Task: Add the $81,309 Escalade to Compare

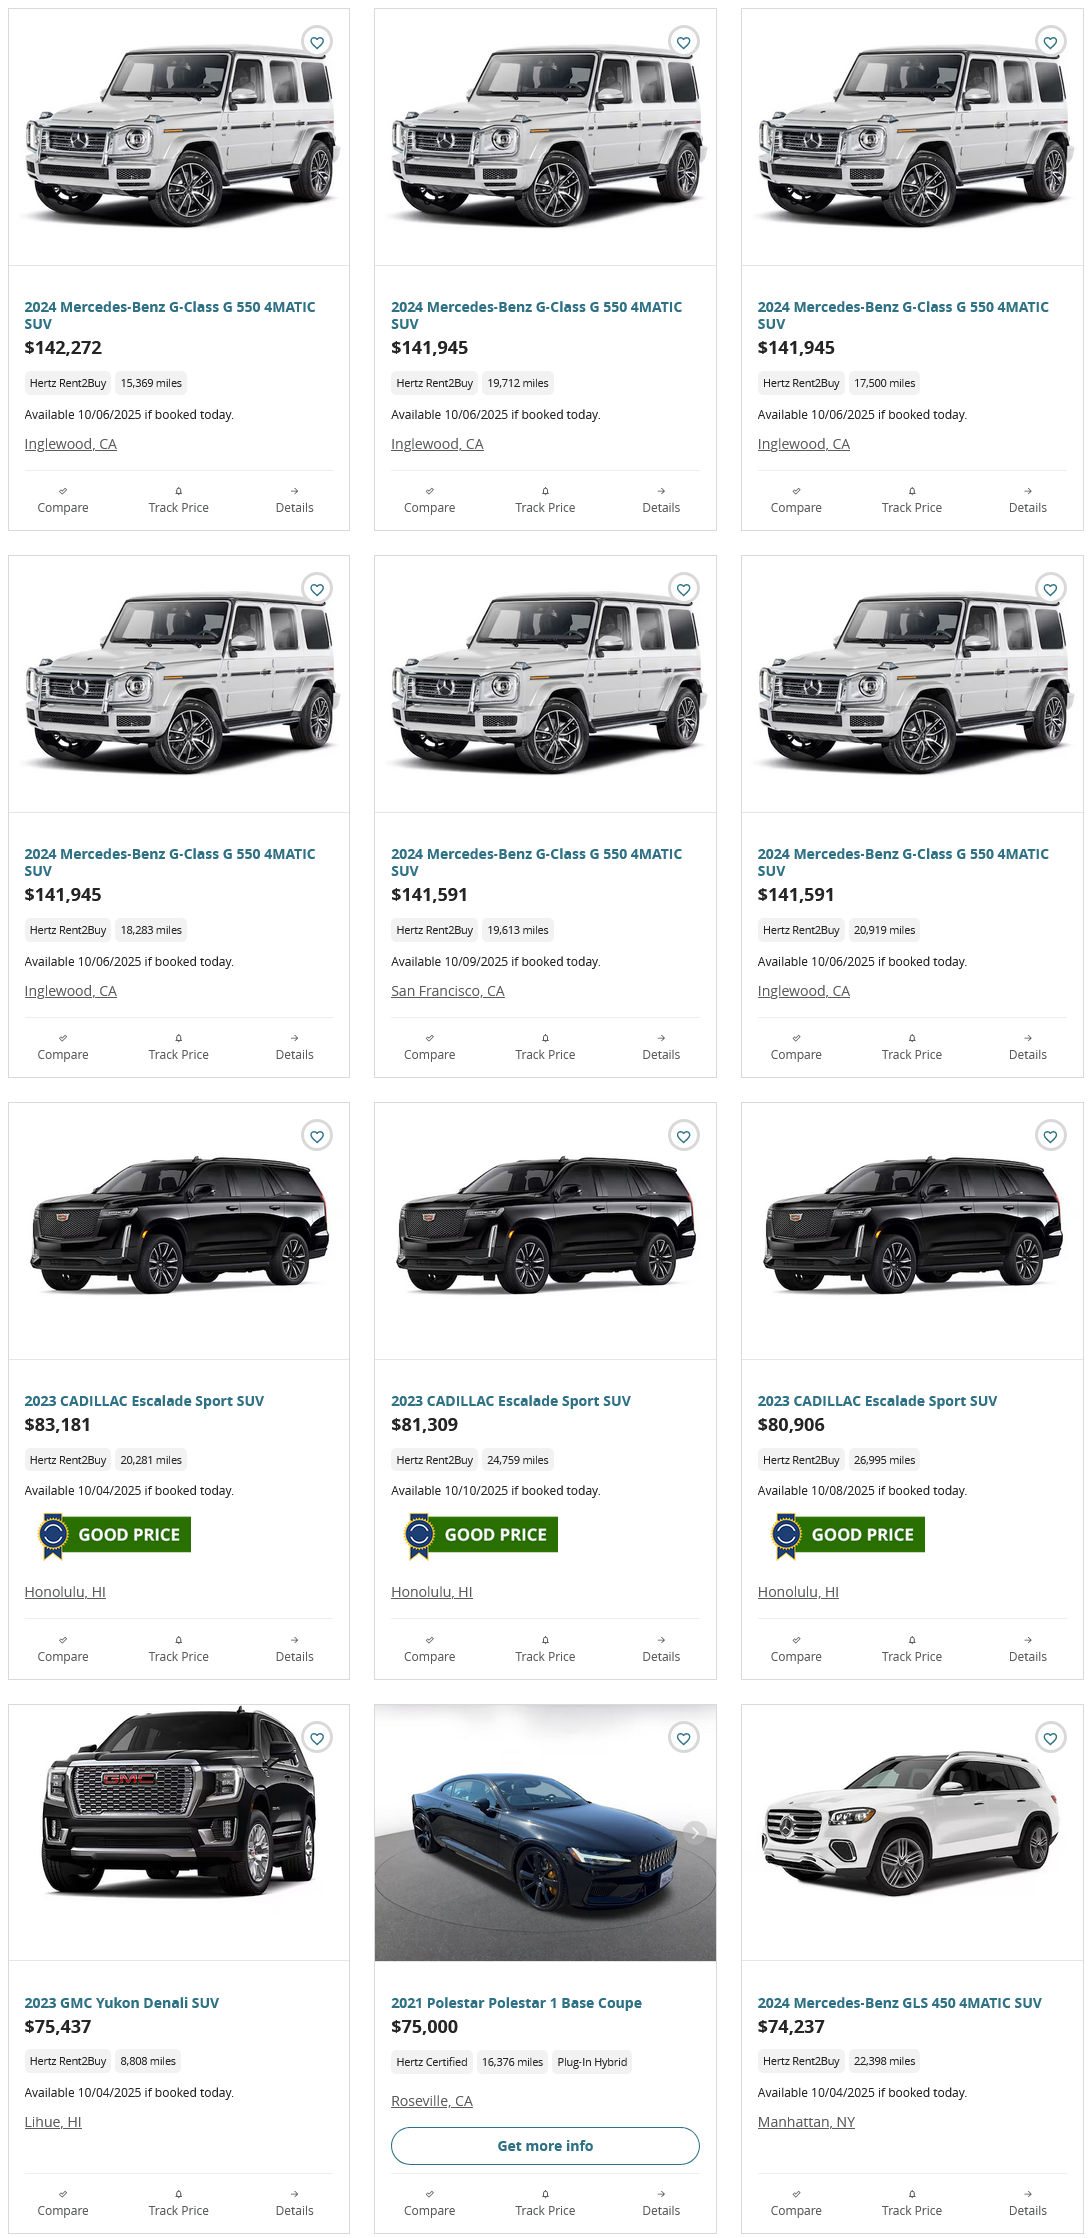Action: click(429, 1649)
